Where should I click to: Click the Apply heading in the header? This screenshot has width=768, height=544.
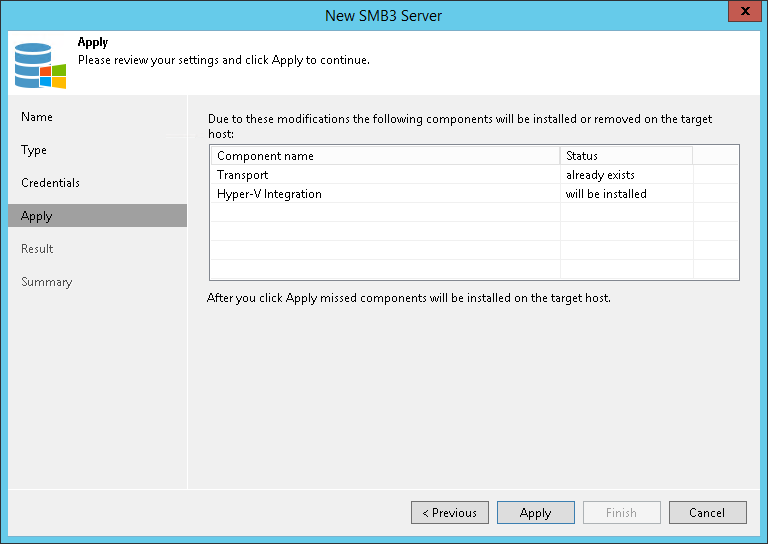(93, 43)
